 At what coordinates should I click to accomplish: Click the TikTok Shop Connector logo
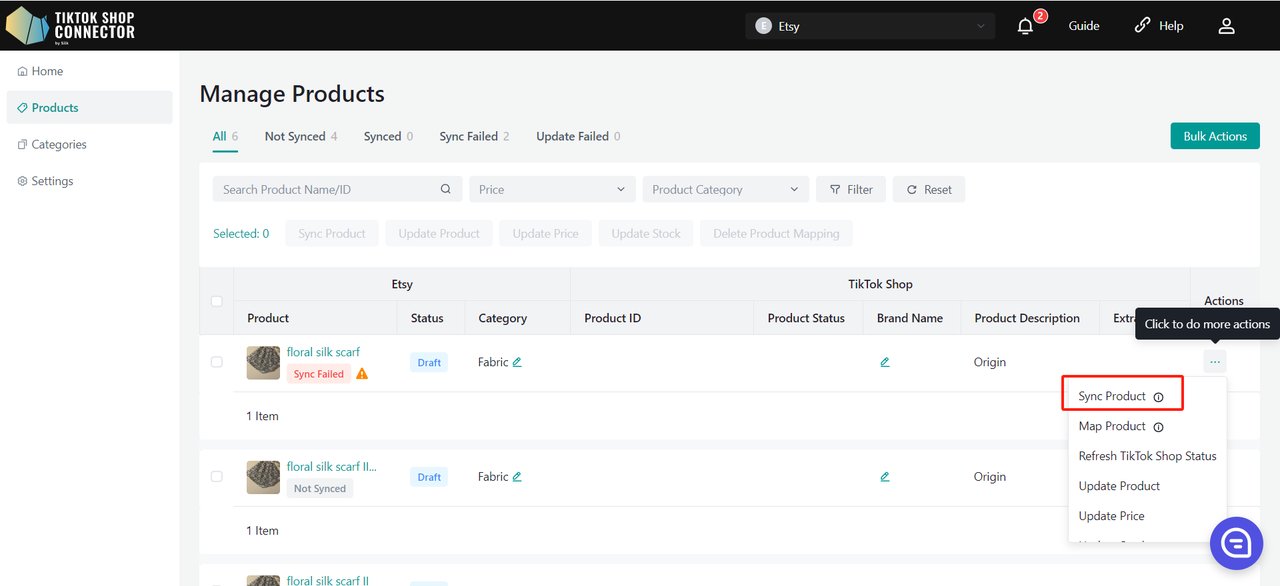tap(70, 26)
